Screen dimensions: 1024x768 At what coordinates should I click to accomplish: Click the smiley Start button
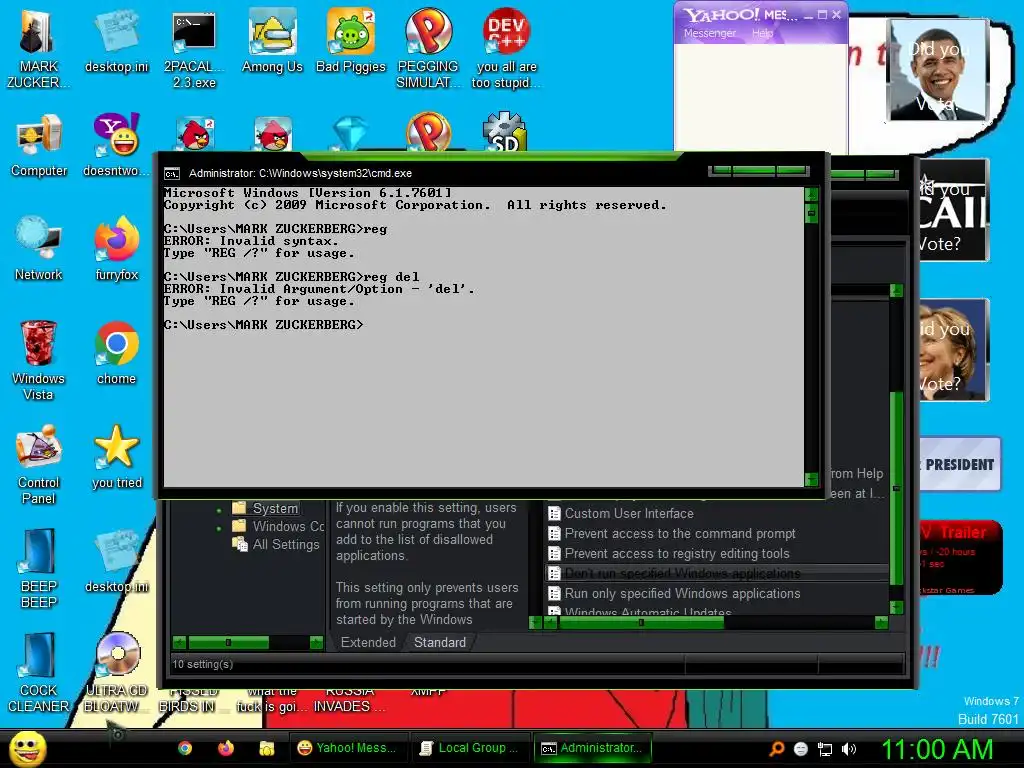tap(27, 748)
